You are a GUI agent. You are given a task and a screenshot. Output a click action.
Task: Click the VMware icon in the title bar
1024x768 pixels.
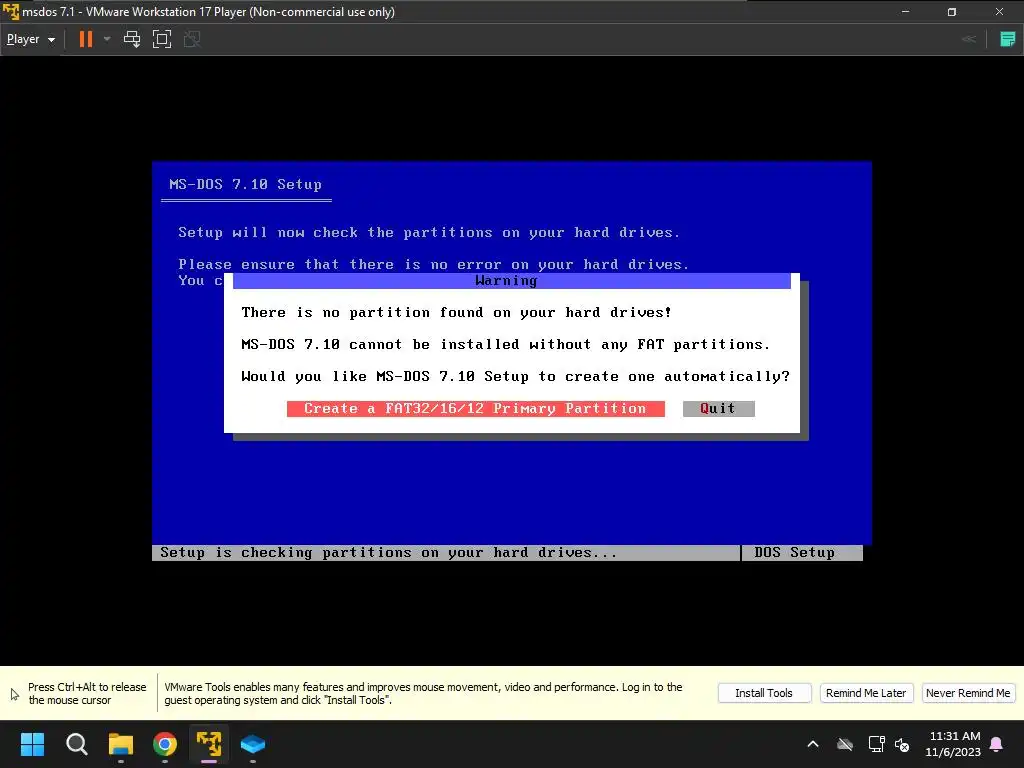[x=10, y=12]
